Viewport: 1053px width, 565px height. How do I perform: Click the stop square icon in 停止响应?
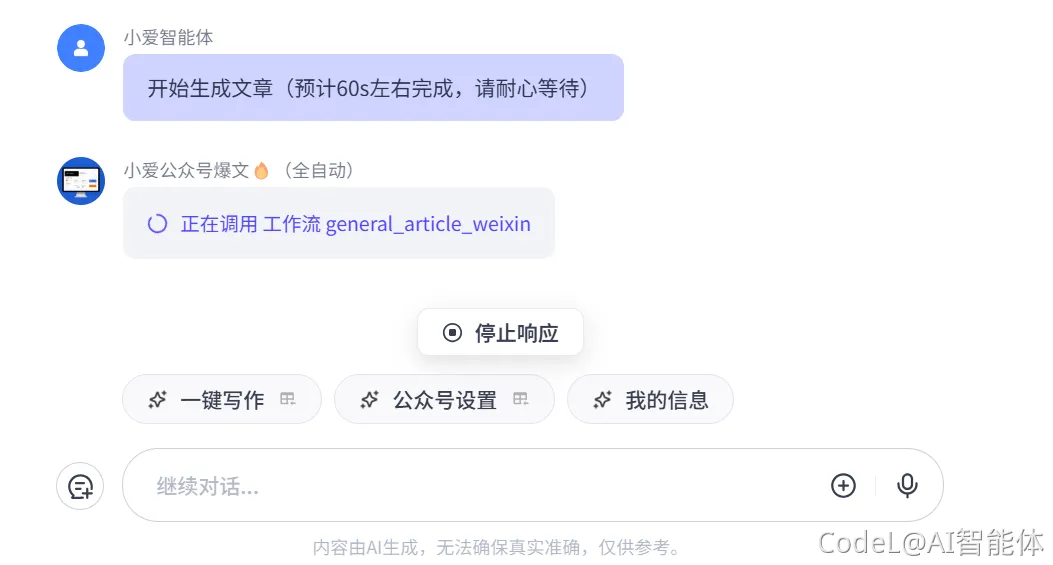point(452,333)
